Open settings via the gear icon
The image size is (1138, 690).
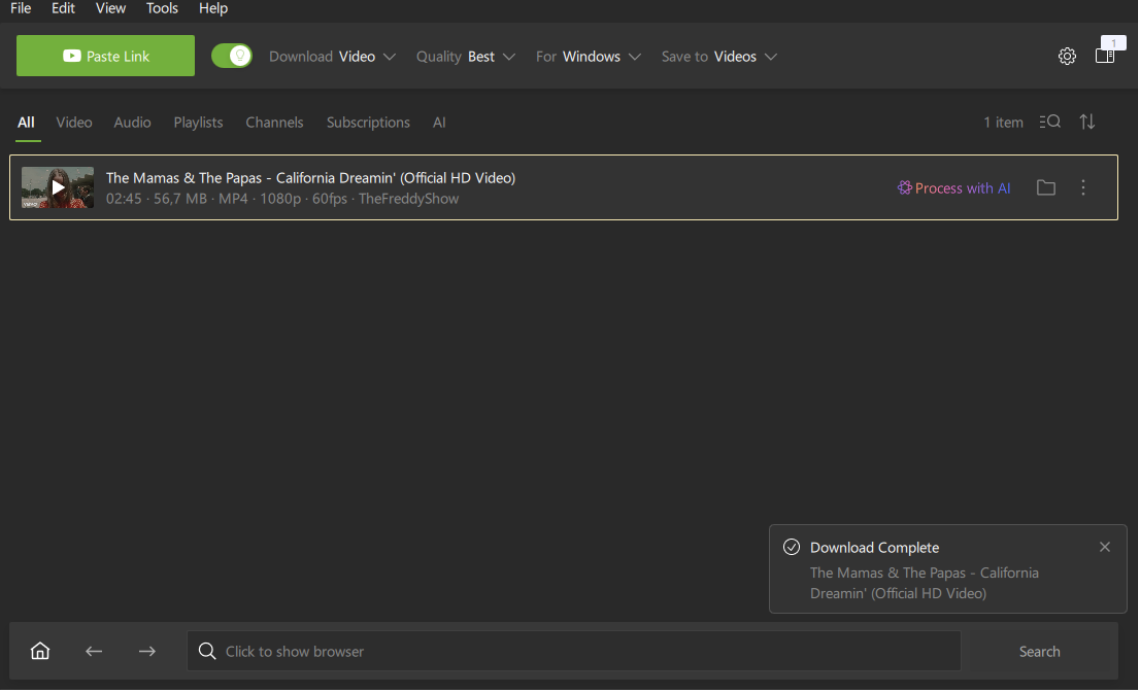(1066, 56)
